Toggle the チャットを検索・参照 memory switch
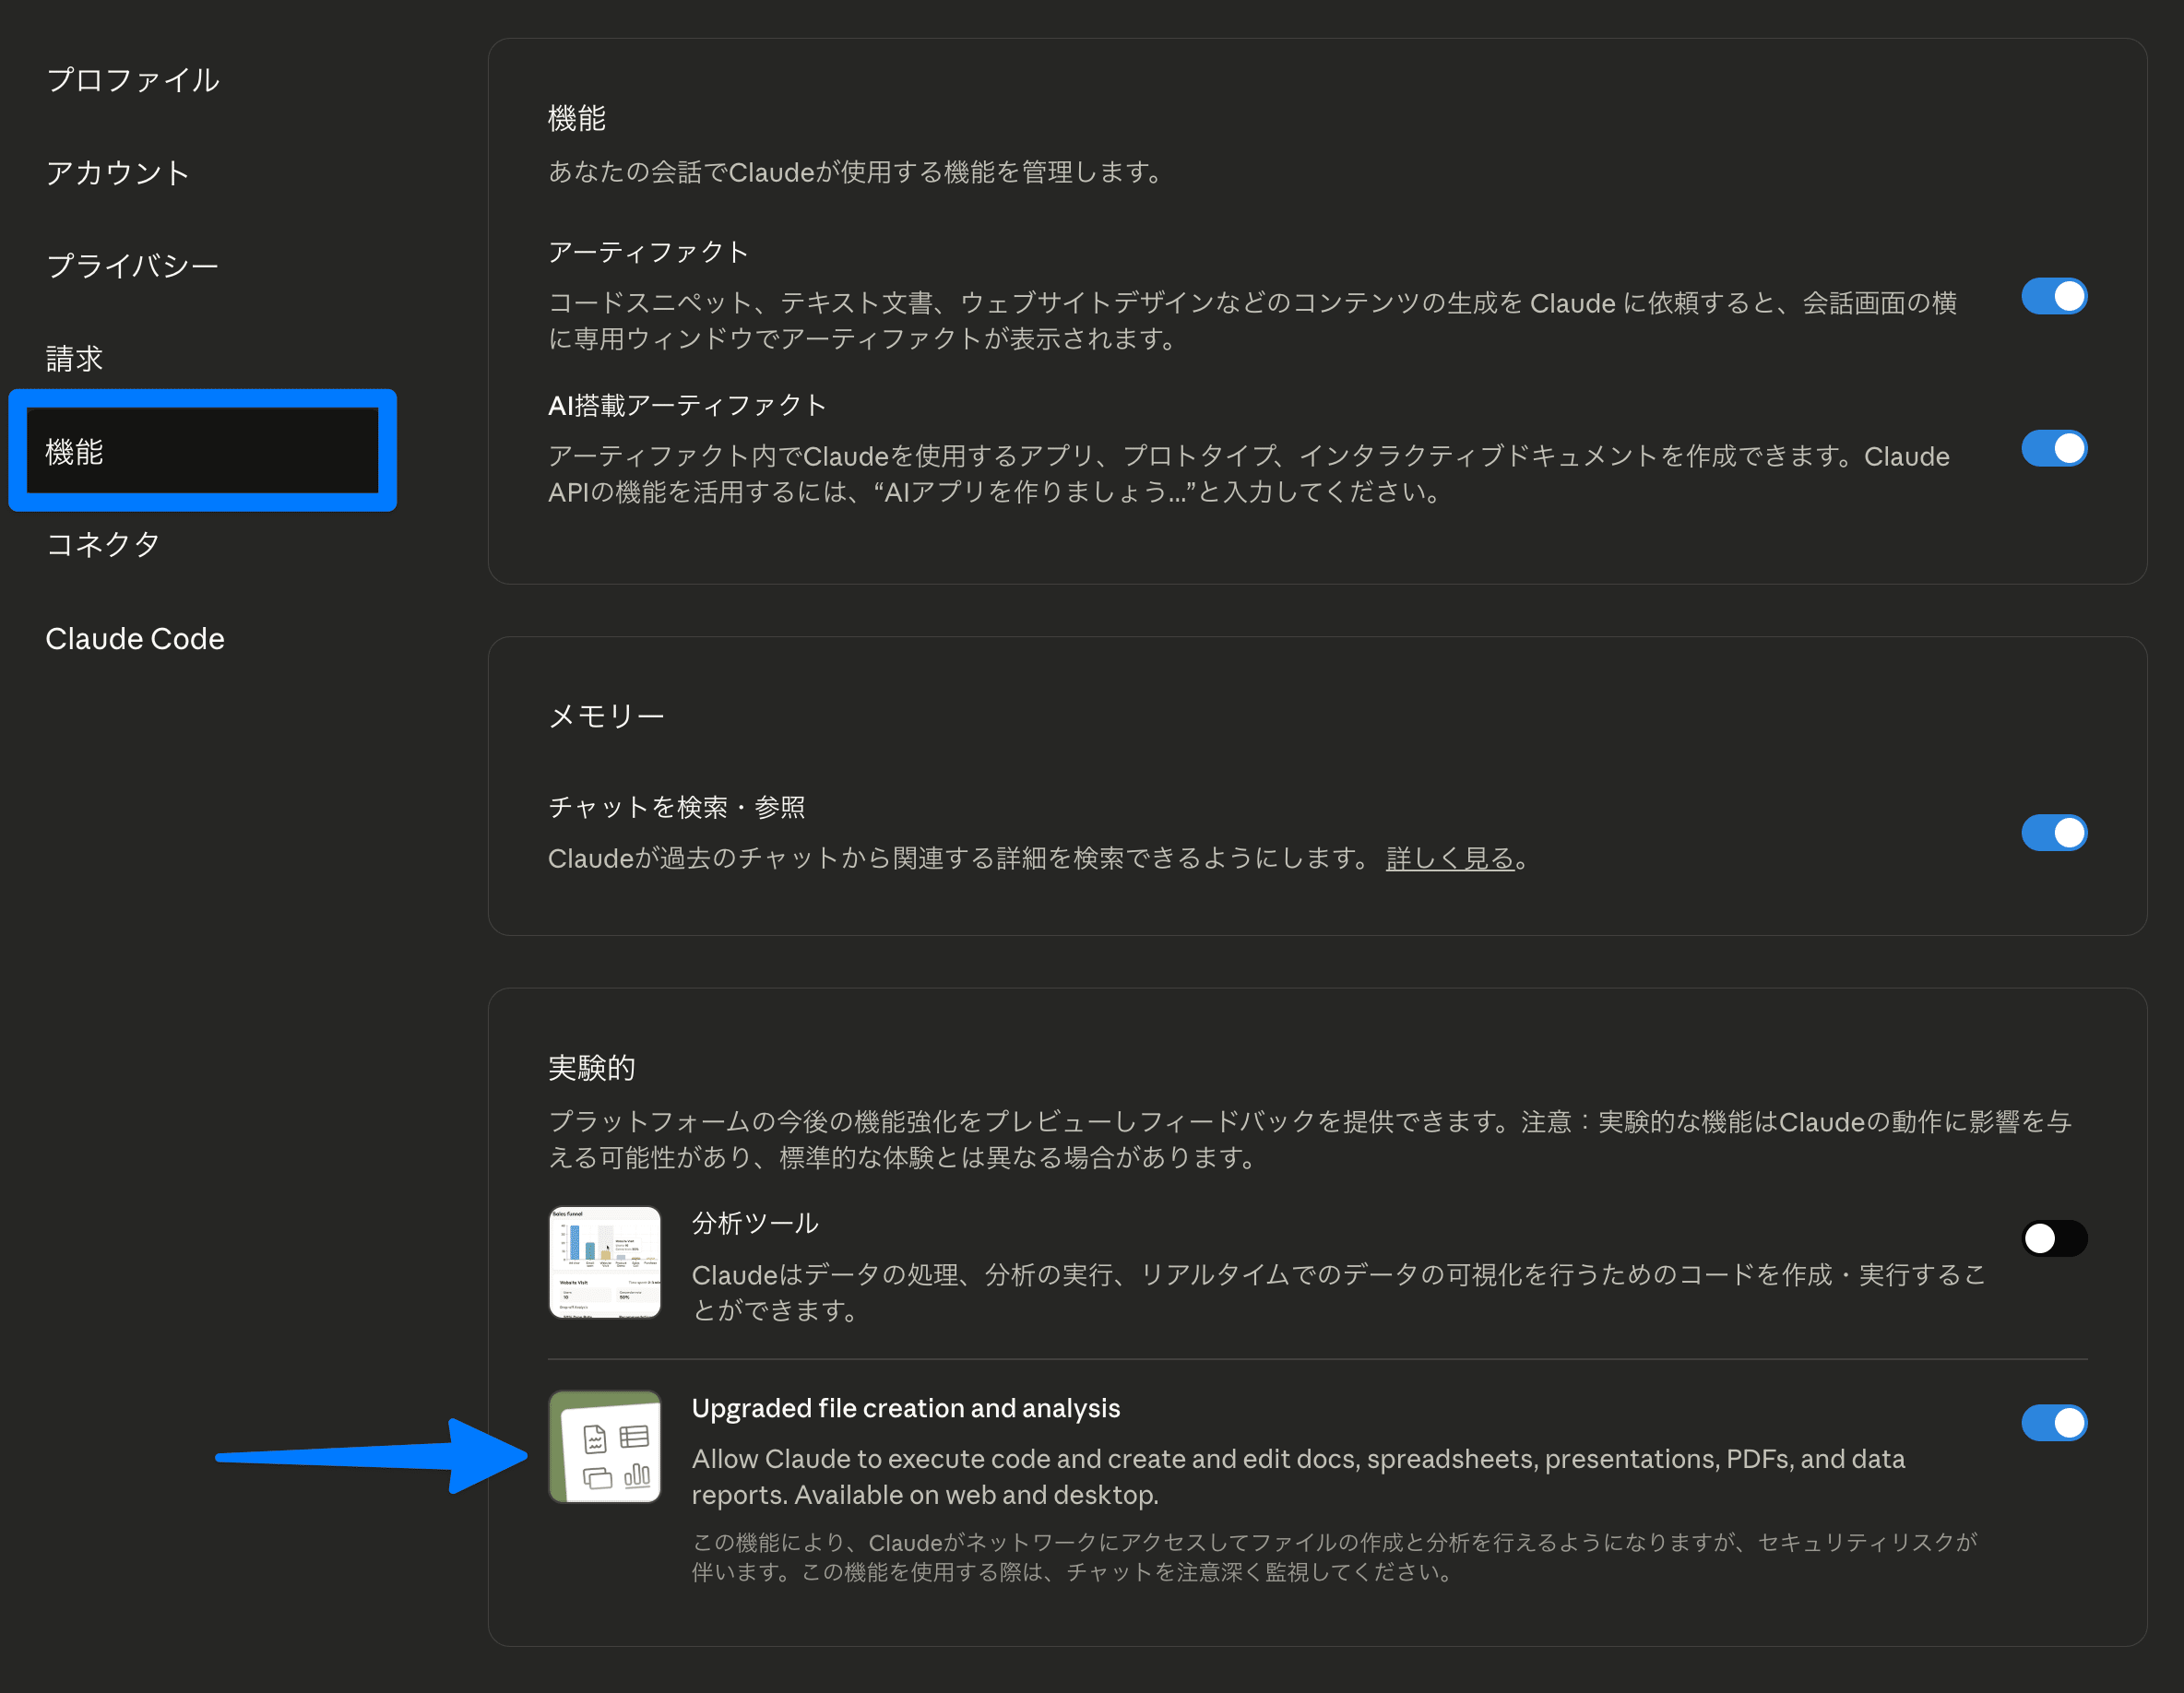2184x1693 pixels. coord(2053,833)
